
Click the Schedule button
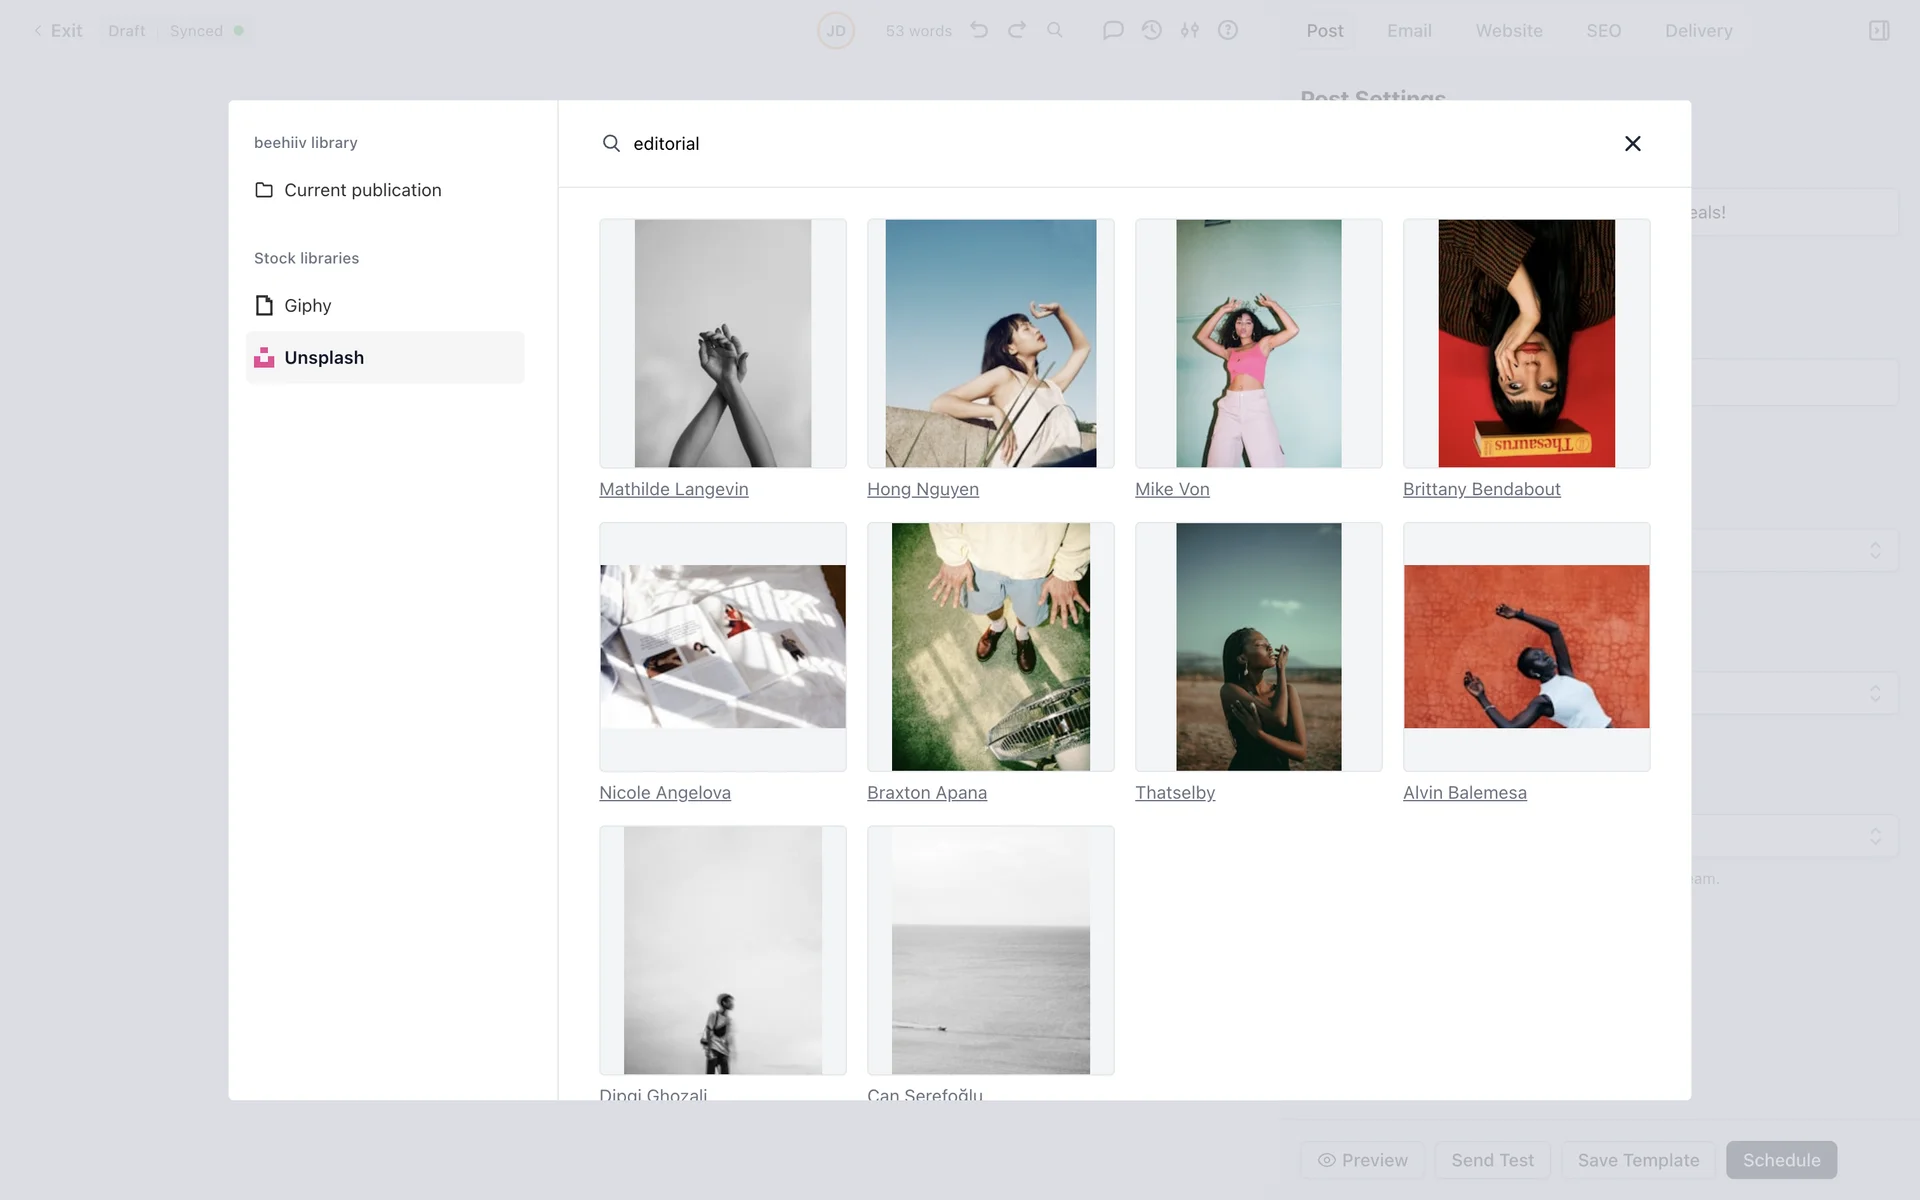1781,1160
